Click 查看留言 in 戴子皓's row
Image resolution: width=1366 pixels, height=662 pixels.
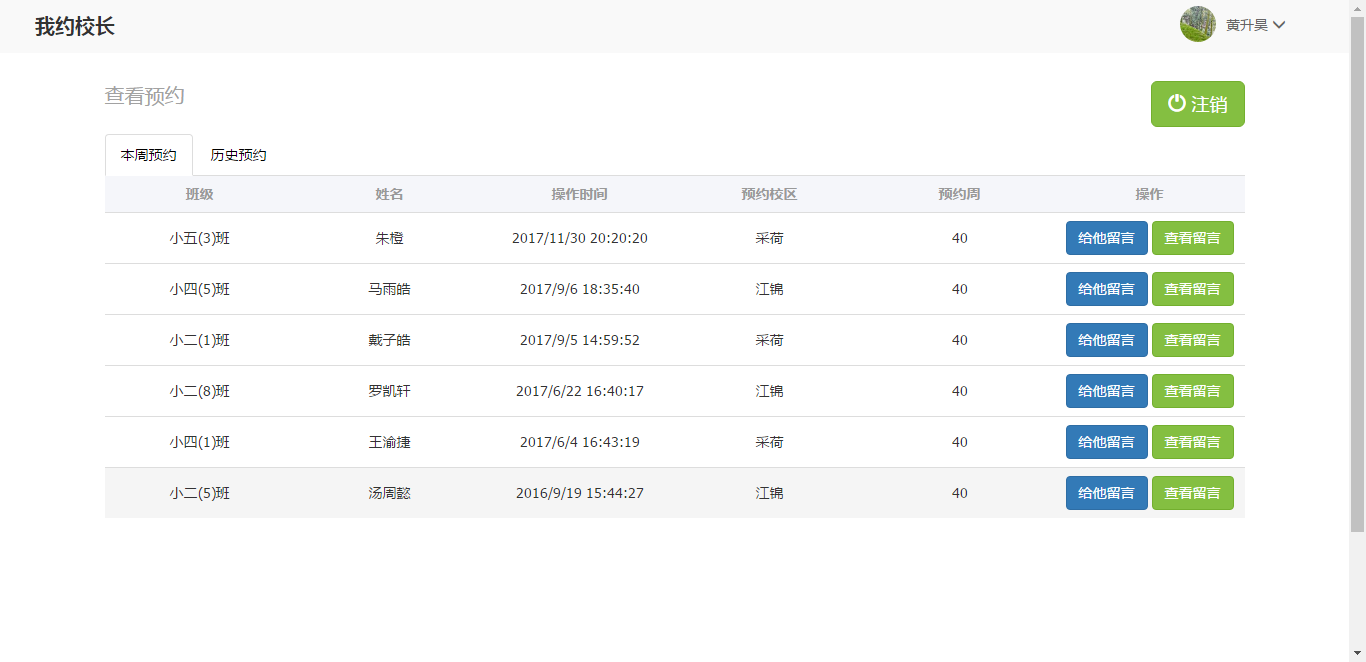pyautogui.click(x=1192, y=340)
